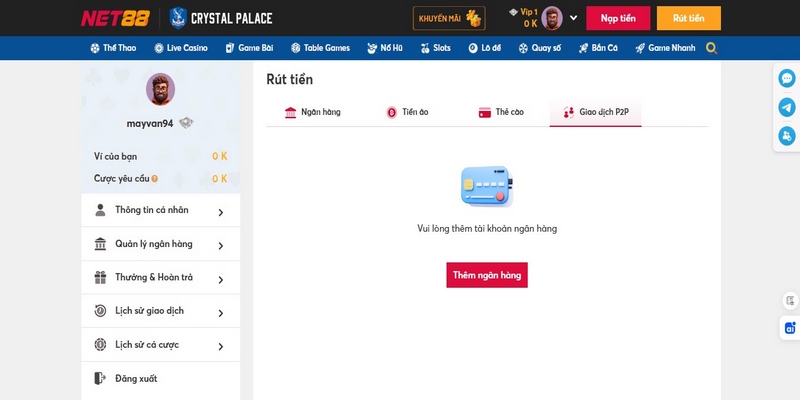The width and height of the screenshot is (800, 400).
Task: Click the door exit icon beside Đăng xuất
Action: click(x=100, y=378)
